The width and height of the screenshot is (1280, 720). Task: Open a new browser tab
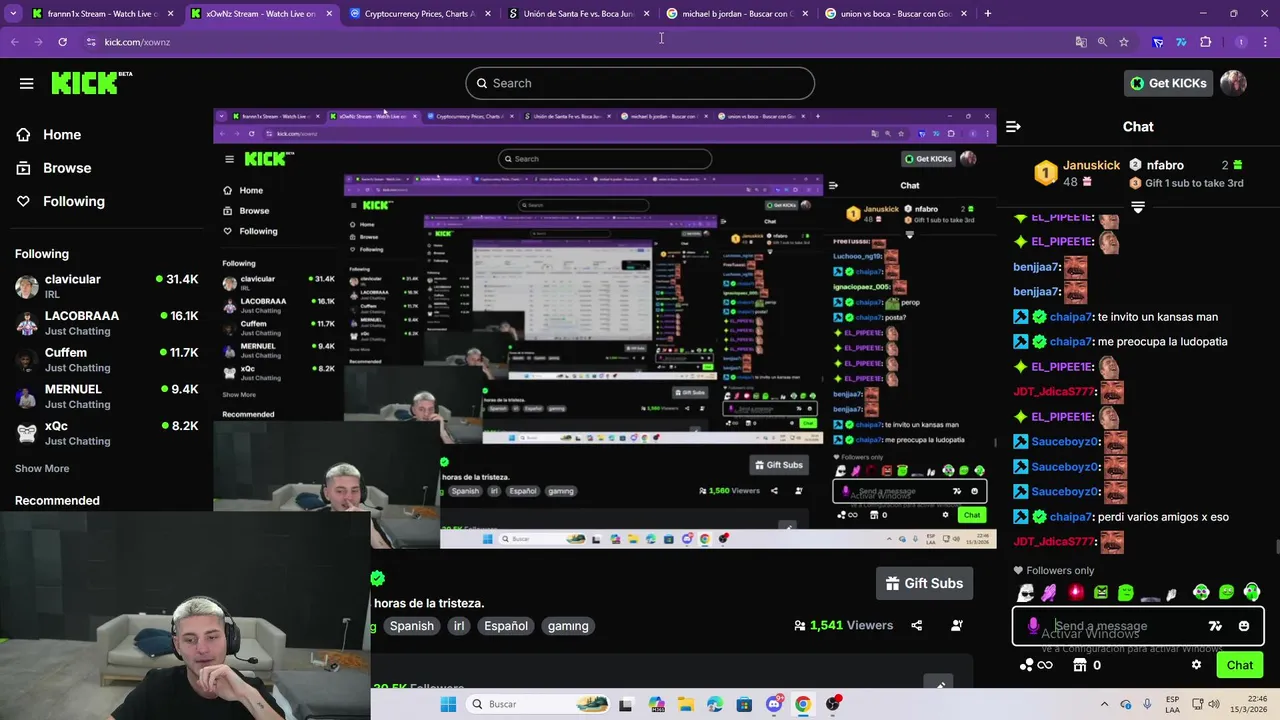[987, 14]
